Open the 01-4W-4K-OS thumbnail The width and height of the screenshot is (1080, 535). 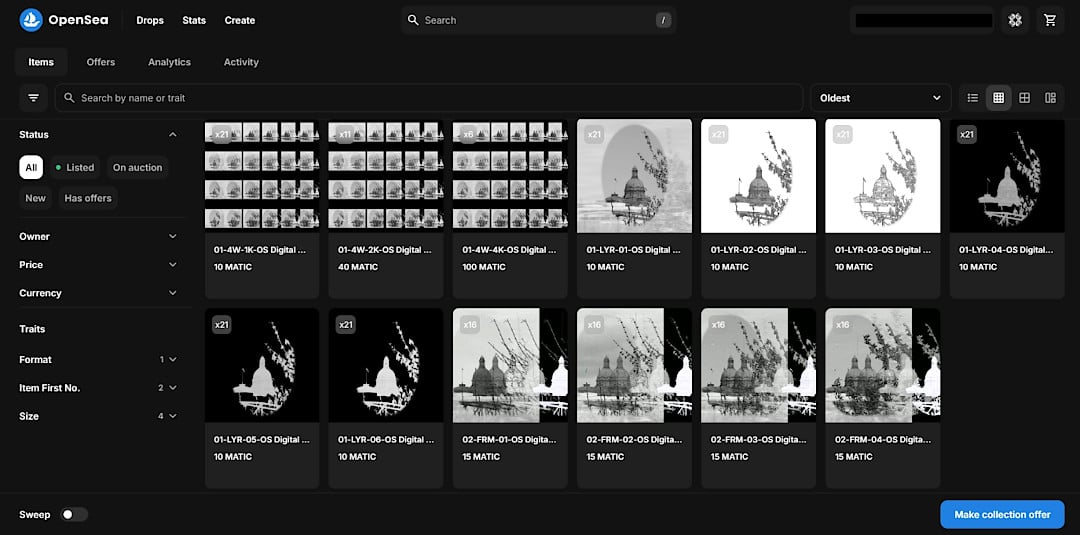510,176
